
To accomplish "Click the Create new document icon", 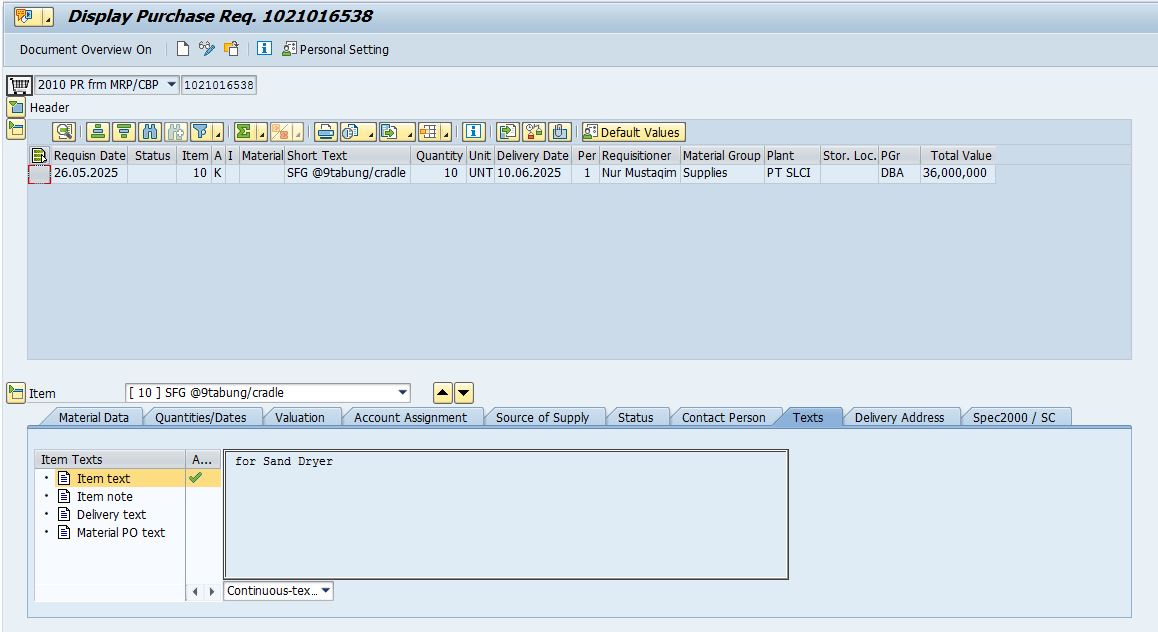I will pos(182,49).
